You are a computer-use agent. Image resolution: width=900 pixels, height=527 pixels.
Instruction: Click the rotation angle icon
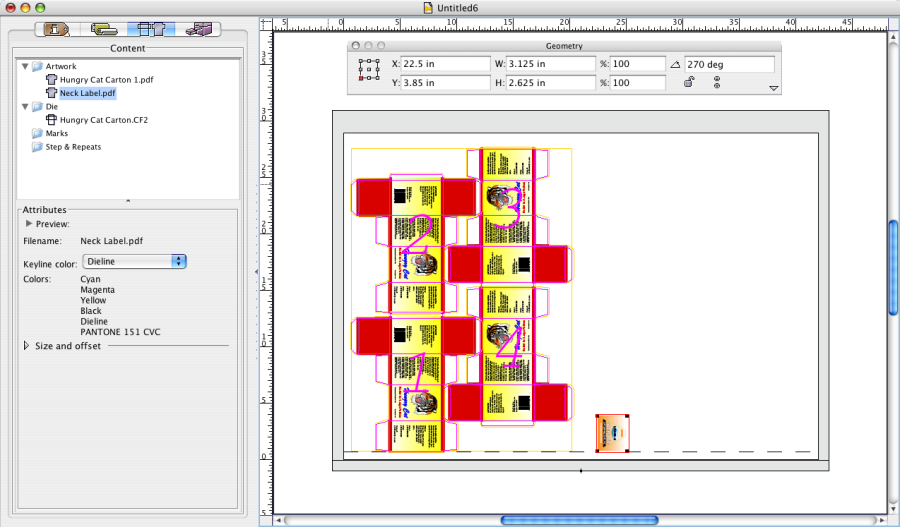pos(675,64)
